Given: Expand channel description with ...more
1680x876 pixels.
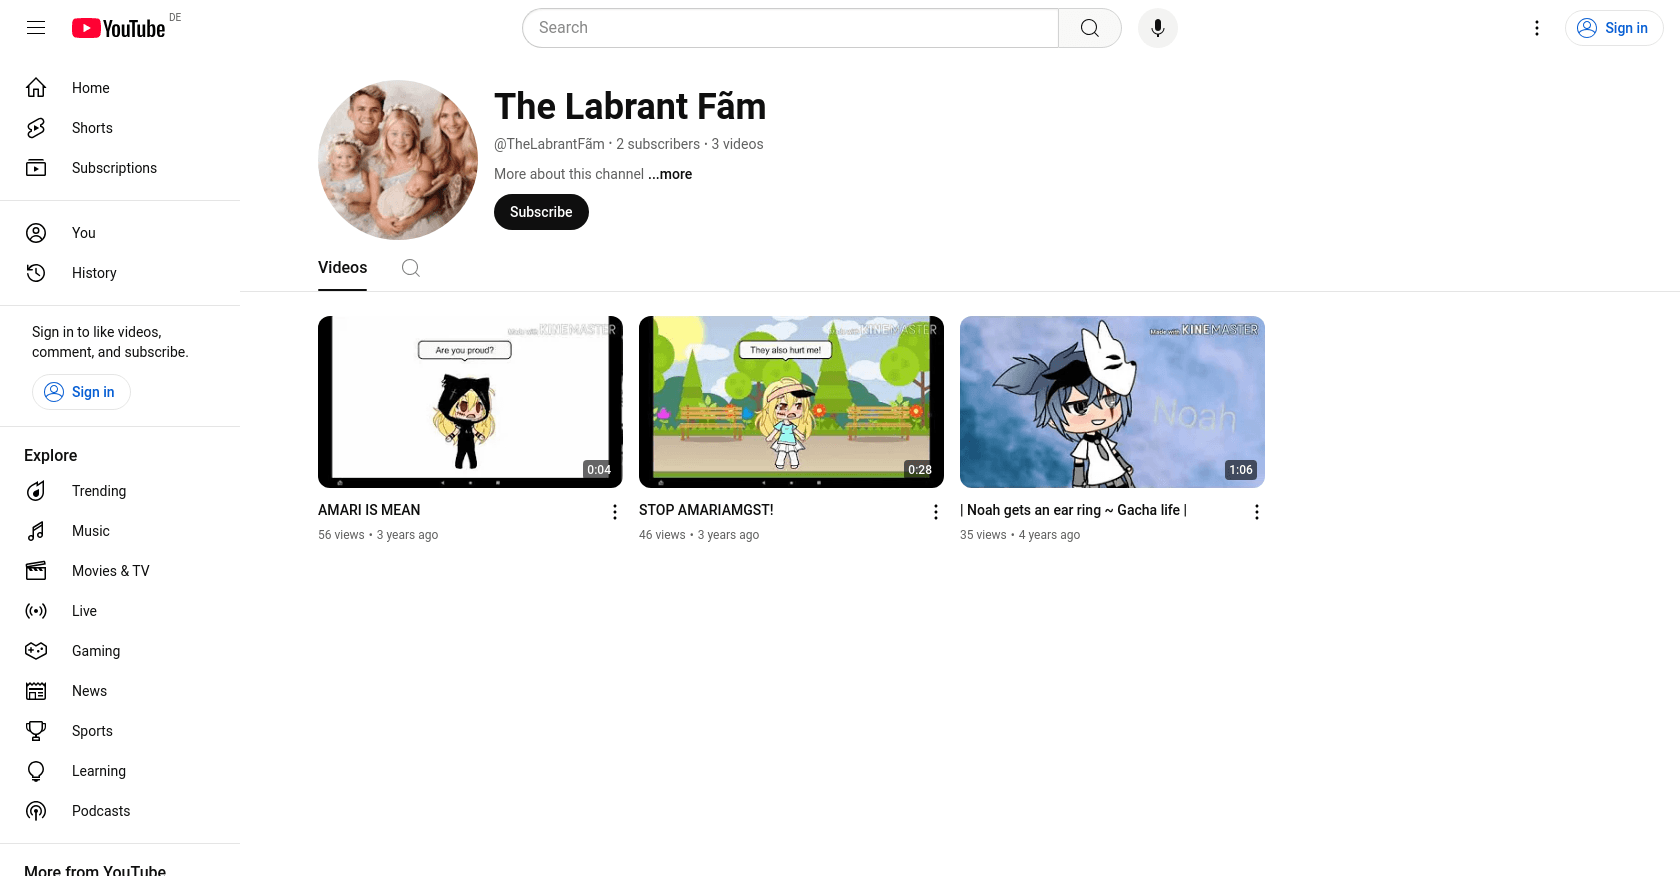Looking at the screenshot, I should click(670, 174).
